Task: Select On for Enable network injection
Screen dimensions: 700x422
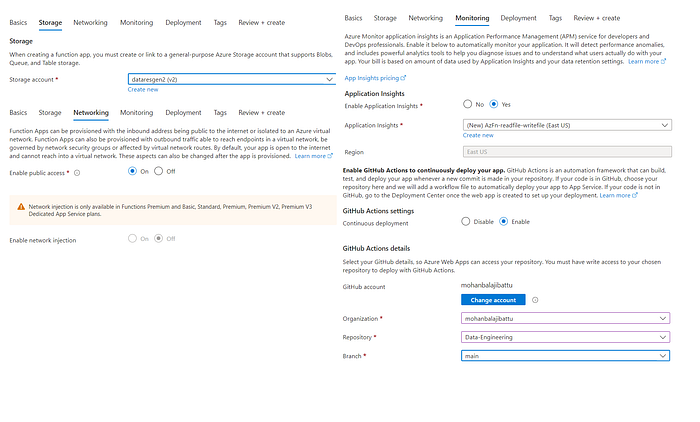Action: (x=132, y=238)
